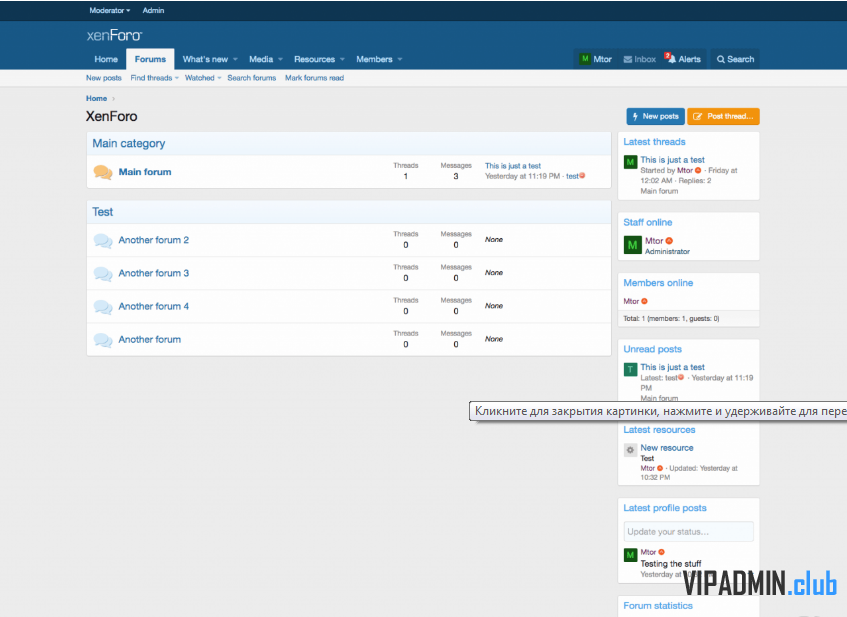The height and width of the screenshot is (617, 847).
Task: Click the Search magnifier icon
Action: click(x=721, y=59)
